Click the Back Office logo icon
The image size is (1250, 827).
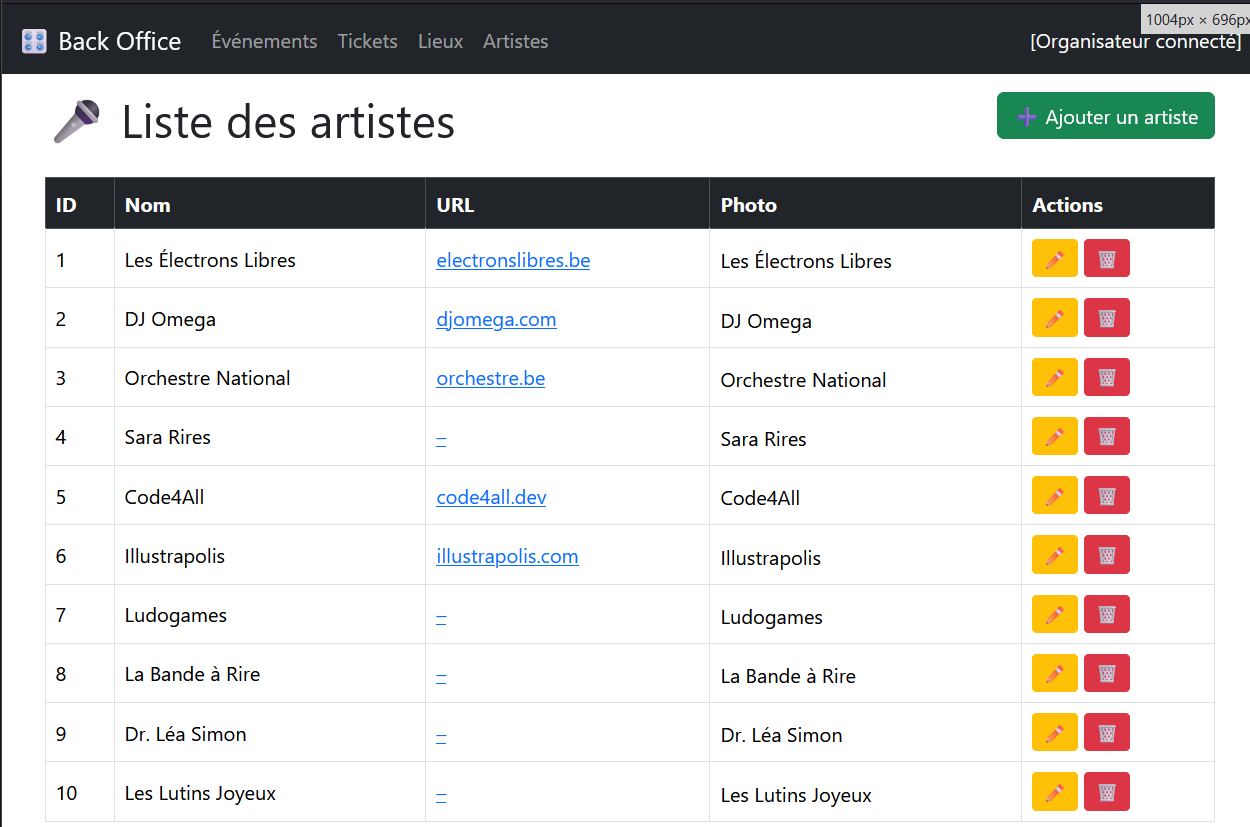click(34, 41)
